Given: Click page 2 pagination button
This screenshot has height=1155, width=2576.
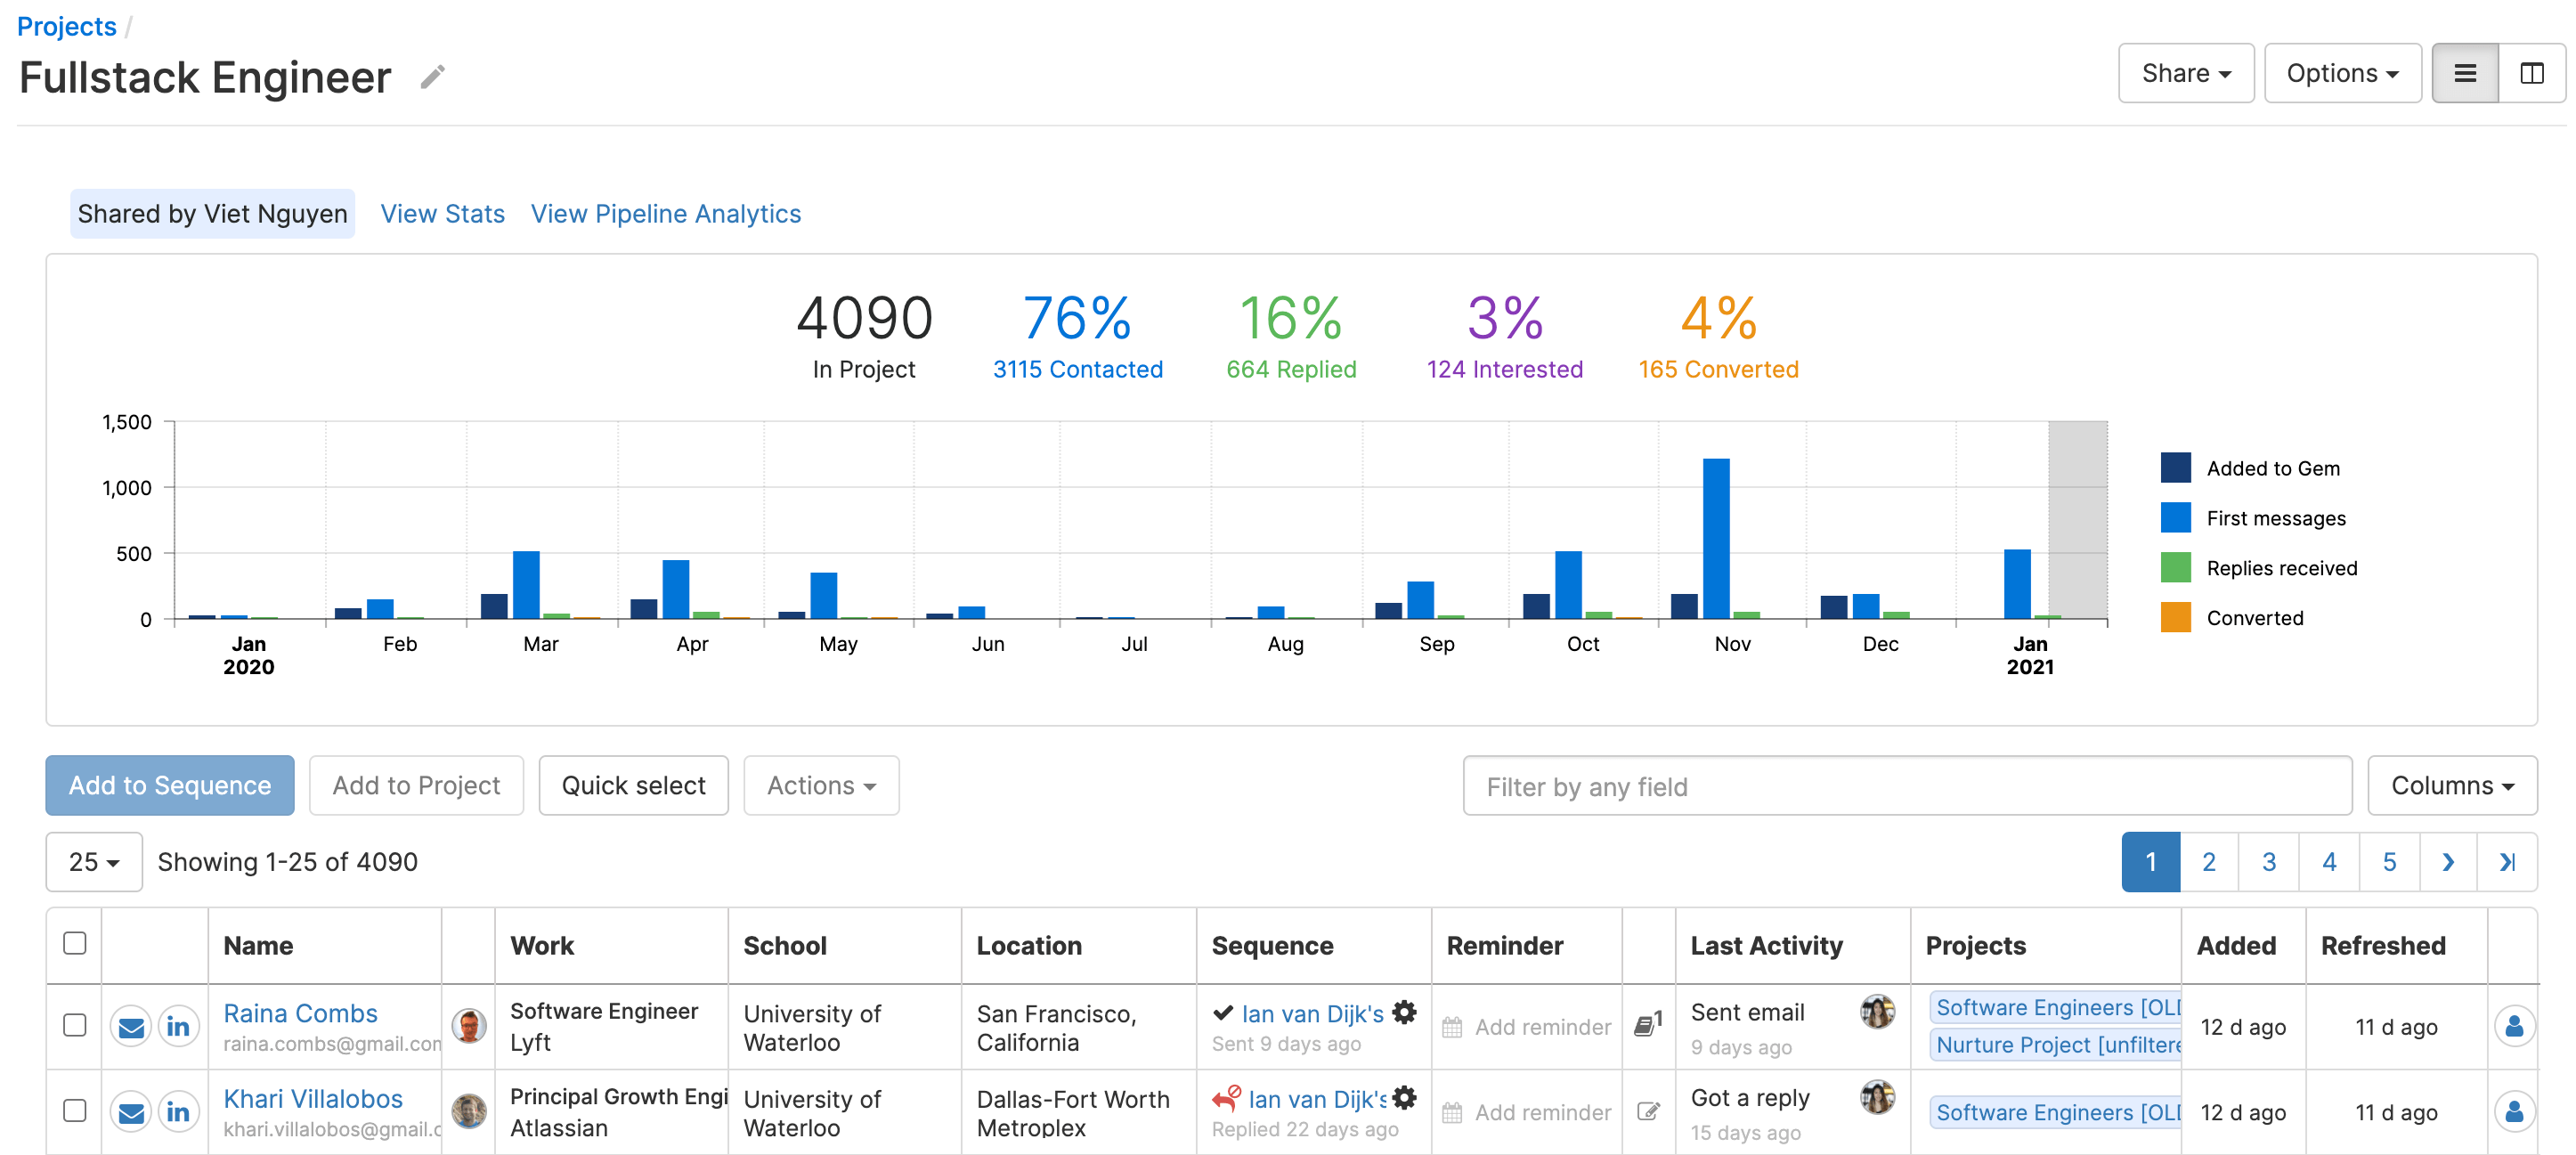Looking at the screenshot, I should [x=2208, y=861].
